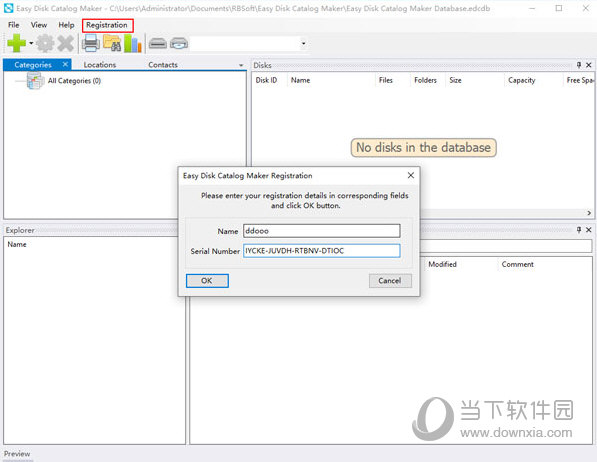Open the bar chart statistics icon

(132, 43)
